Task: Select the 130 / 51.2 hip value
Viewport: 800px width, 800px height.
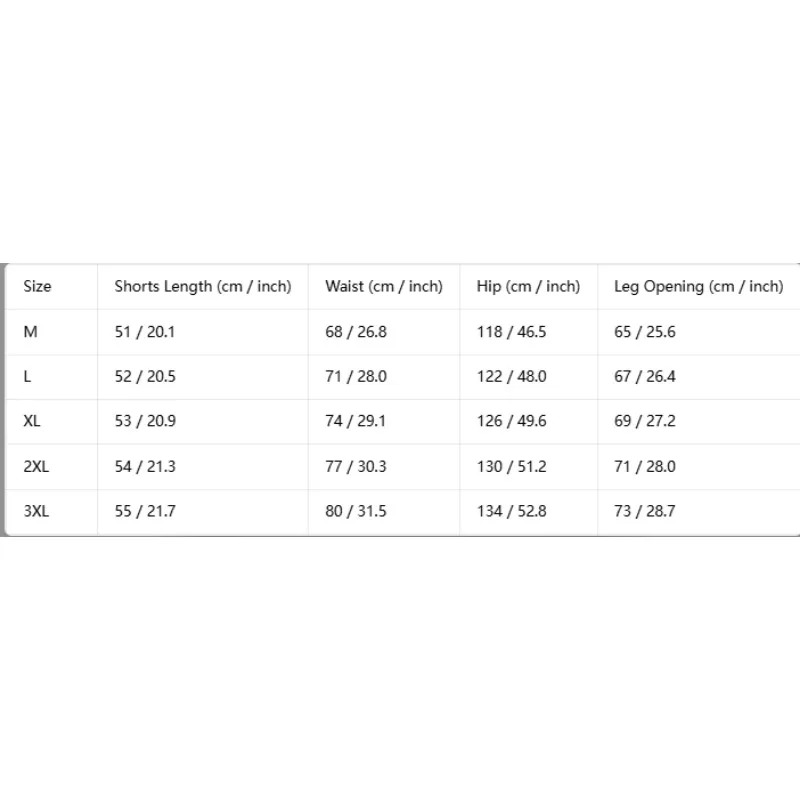Action: [511, 466]
